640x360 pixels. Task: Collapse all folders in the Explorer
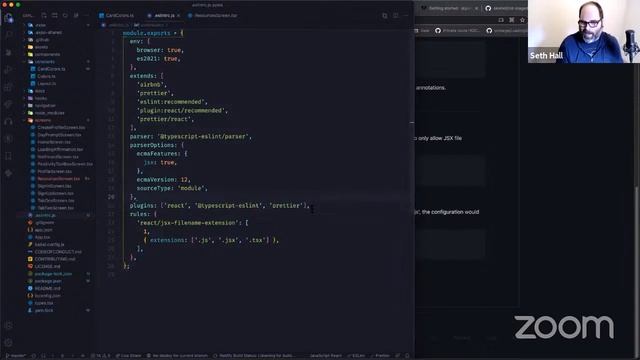tap(76, 16)
